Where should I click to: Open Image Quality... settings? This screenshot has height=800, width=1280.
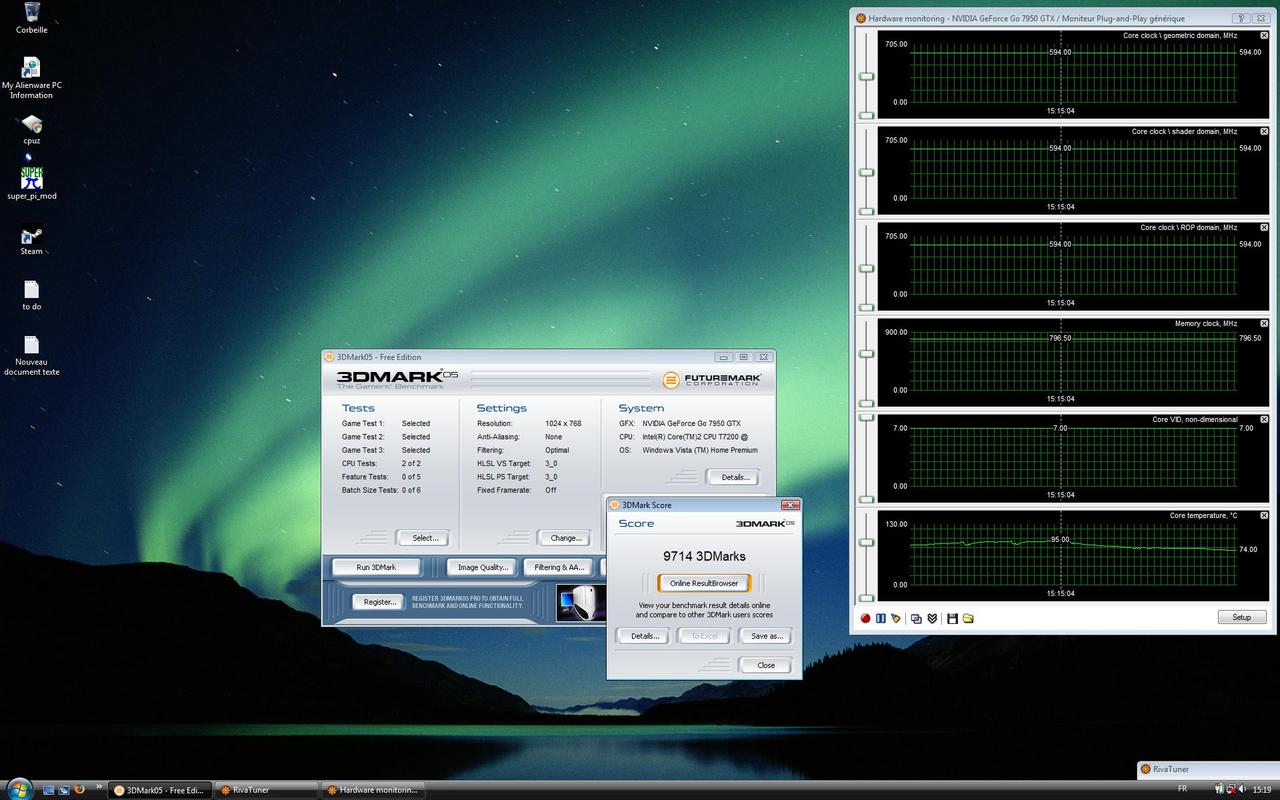pyautogui.click(x=483, y=567)
